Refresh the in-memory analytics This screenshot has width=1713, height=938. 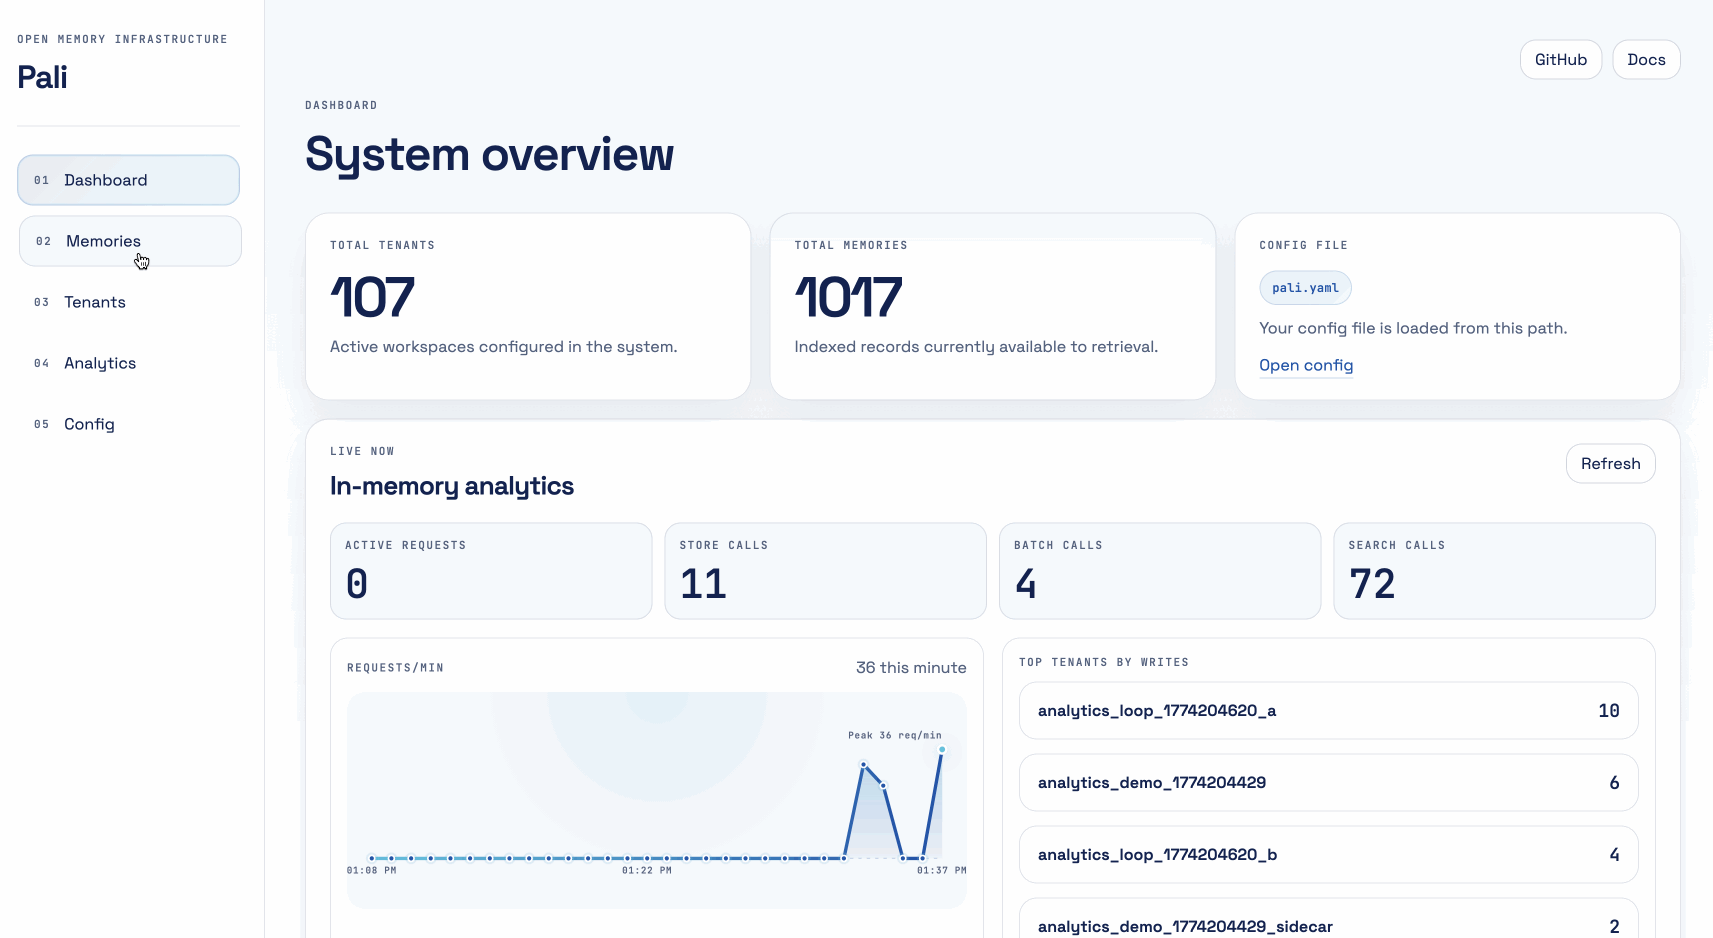point(1610,463)
